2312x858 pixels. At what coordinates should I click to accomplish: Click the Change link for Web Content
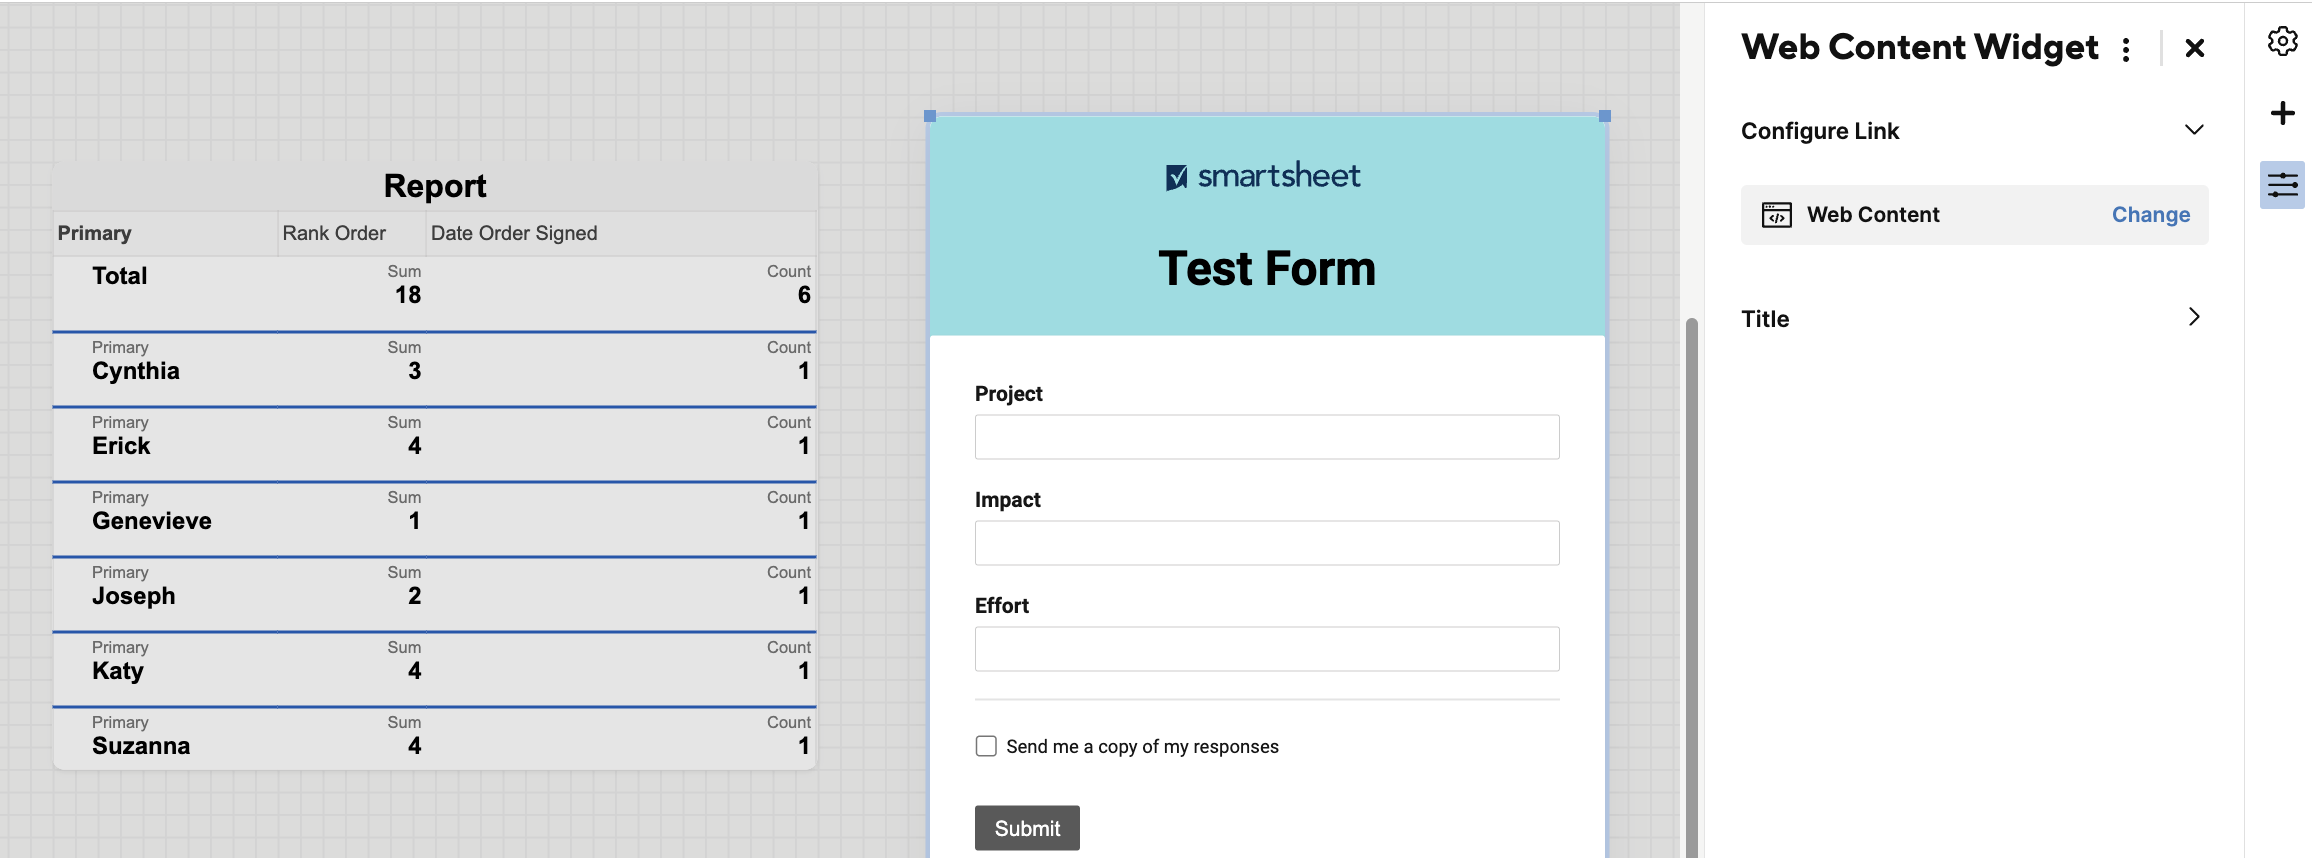(2151, 215)
